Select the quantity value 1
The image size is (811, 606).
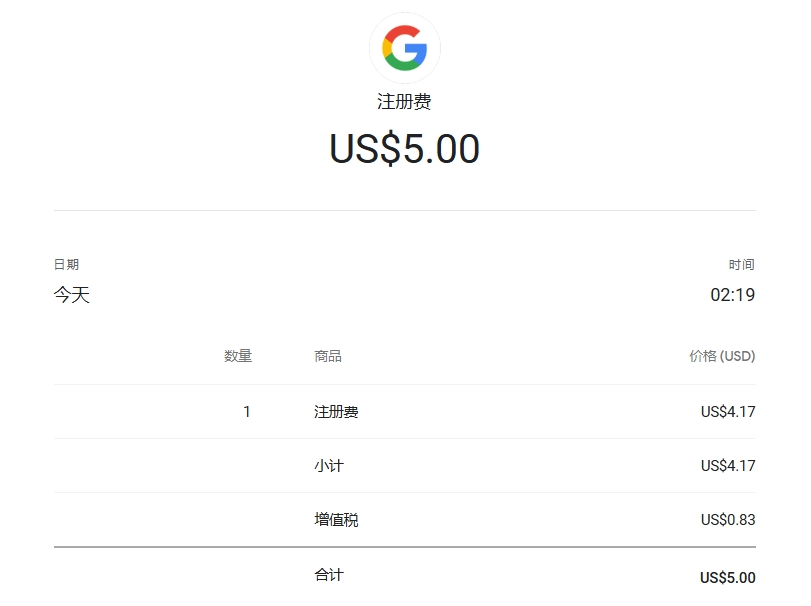click(x=247, y=412)
